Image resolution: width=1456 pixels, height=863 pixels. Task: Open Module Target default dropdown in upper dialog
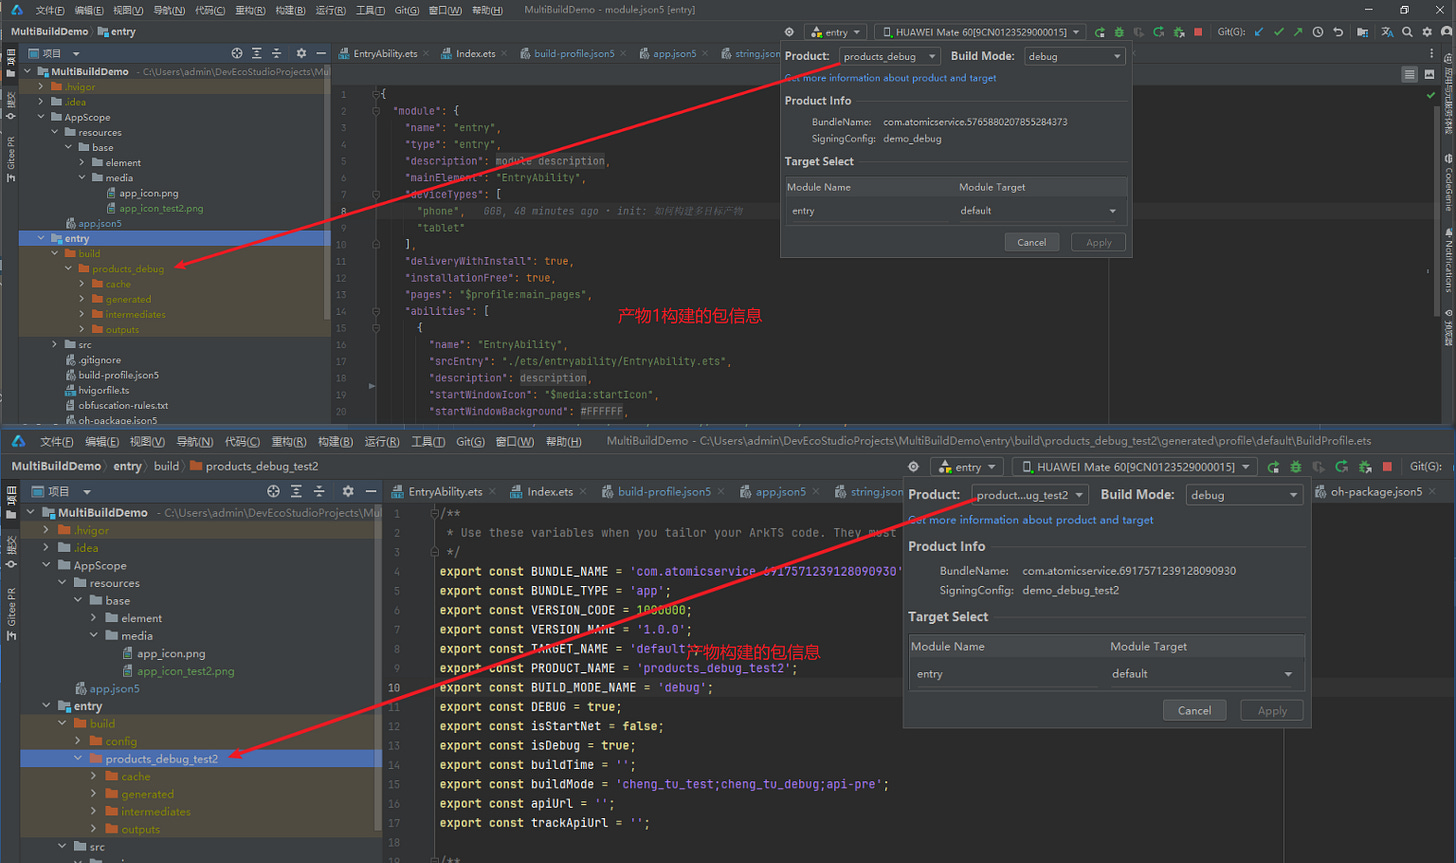tap(1039, 211)
